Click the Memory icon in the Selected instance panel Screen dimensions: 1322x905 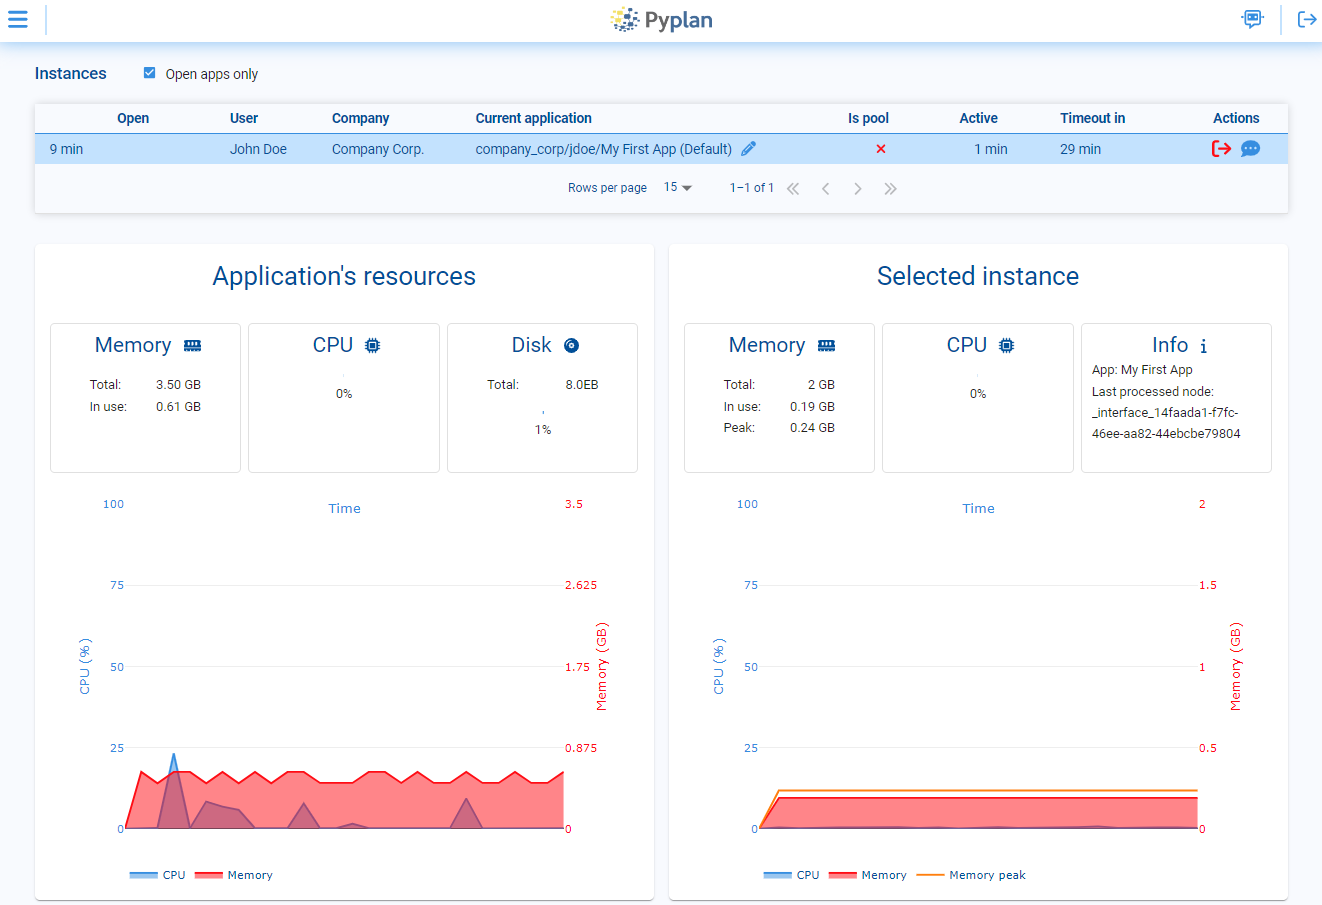coord(826,344)
